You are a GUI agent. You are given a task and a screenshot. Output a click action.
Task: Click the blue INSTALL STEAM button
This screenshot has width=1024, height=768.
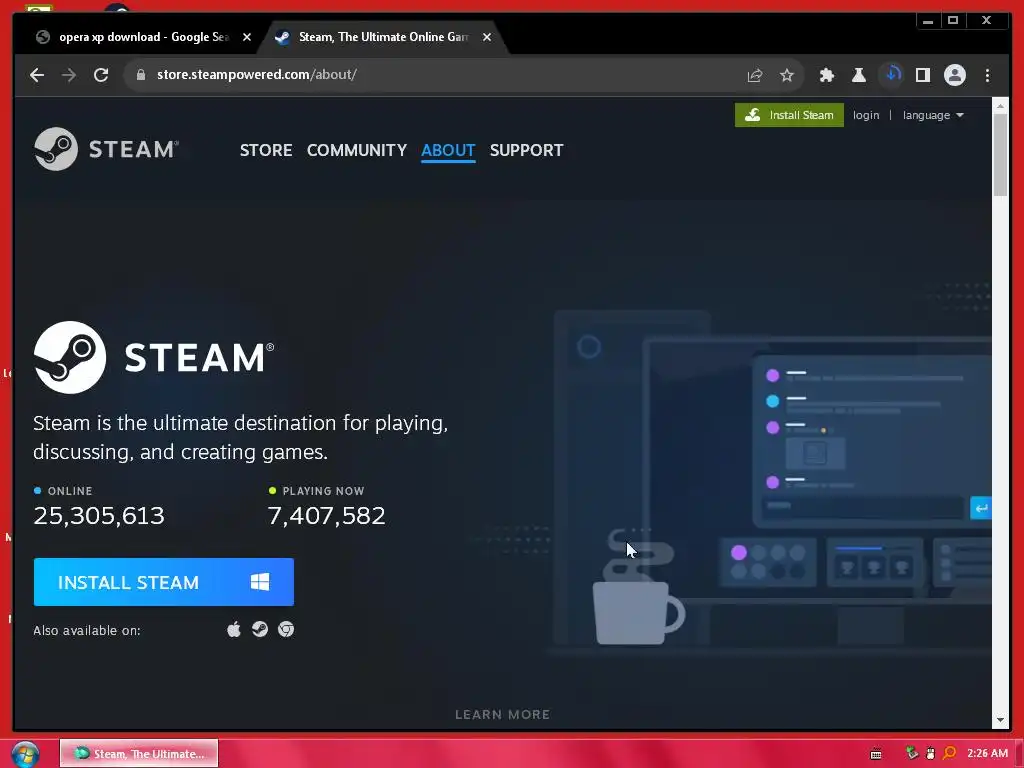pos(163,582)
